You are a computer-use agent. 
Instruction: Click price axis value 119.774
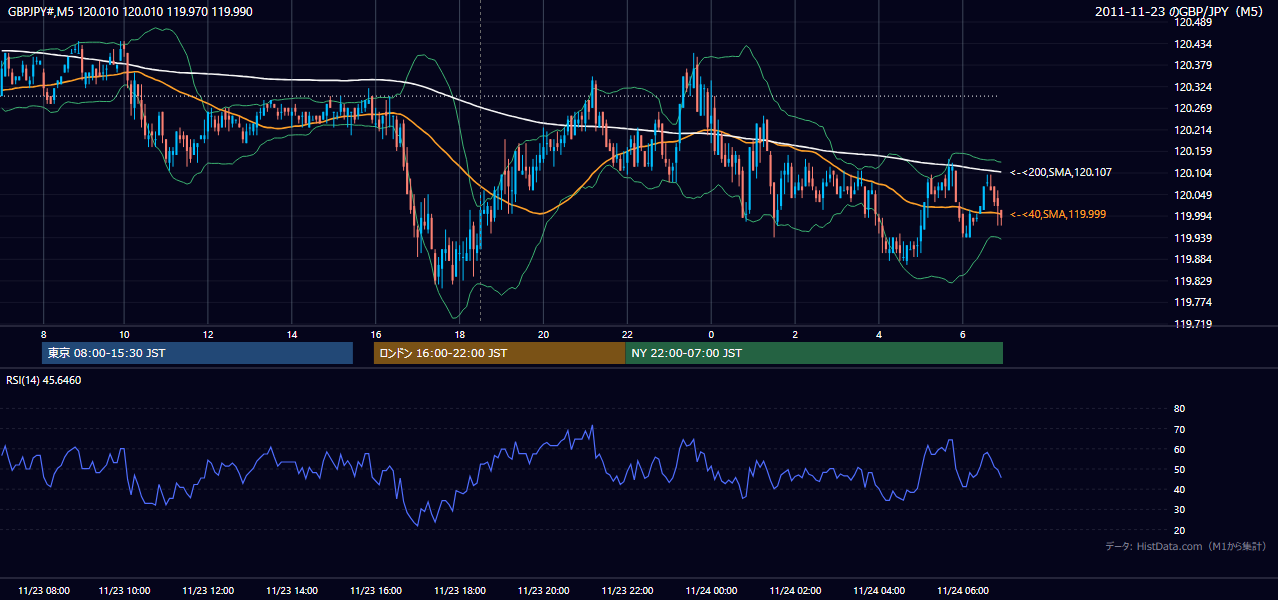(1193, 302)
